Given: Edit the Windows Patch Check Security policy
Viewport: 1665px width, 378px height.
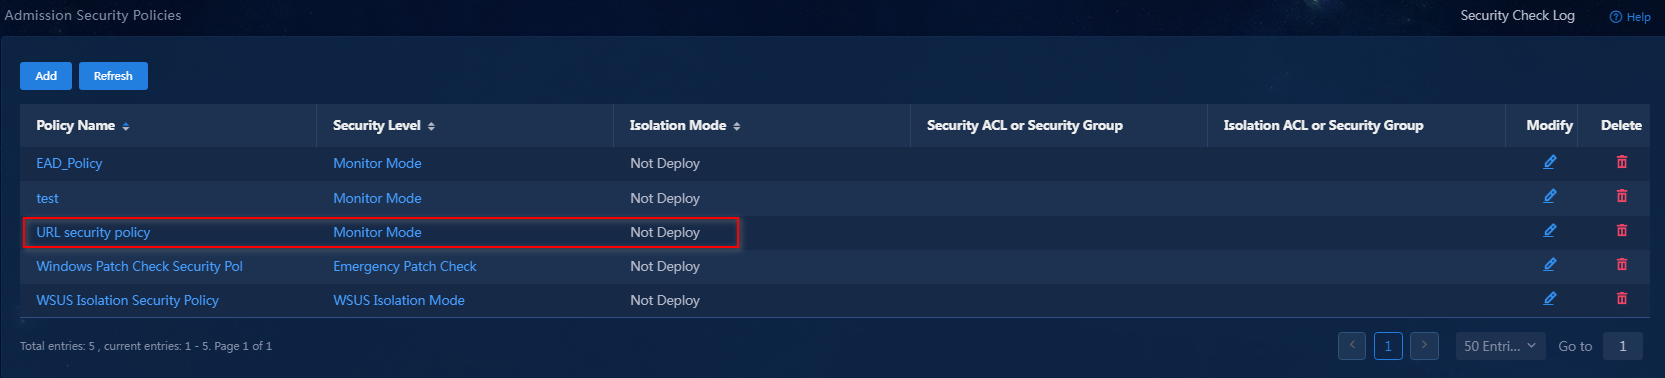Looking at the screenshot, I should (x=1549, y=265).
